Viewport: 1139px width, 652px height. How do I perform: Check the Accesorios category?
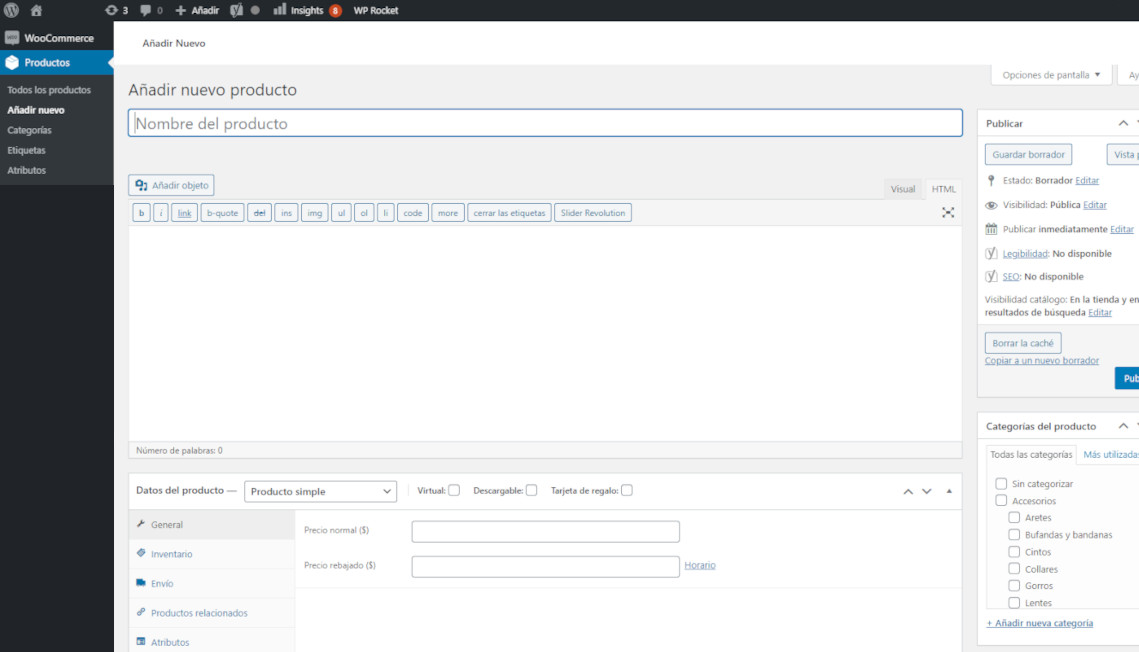[x=1001, y=500]
